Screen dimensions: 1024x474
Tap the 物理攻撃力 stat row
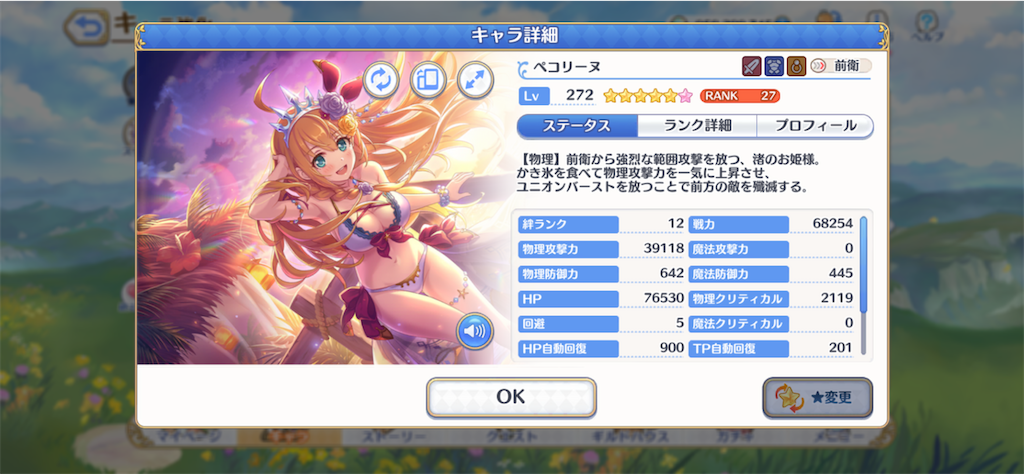[x=601, y=248]
